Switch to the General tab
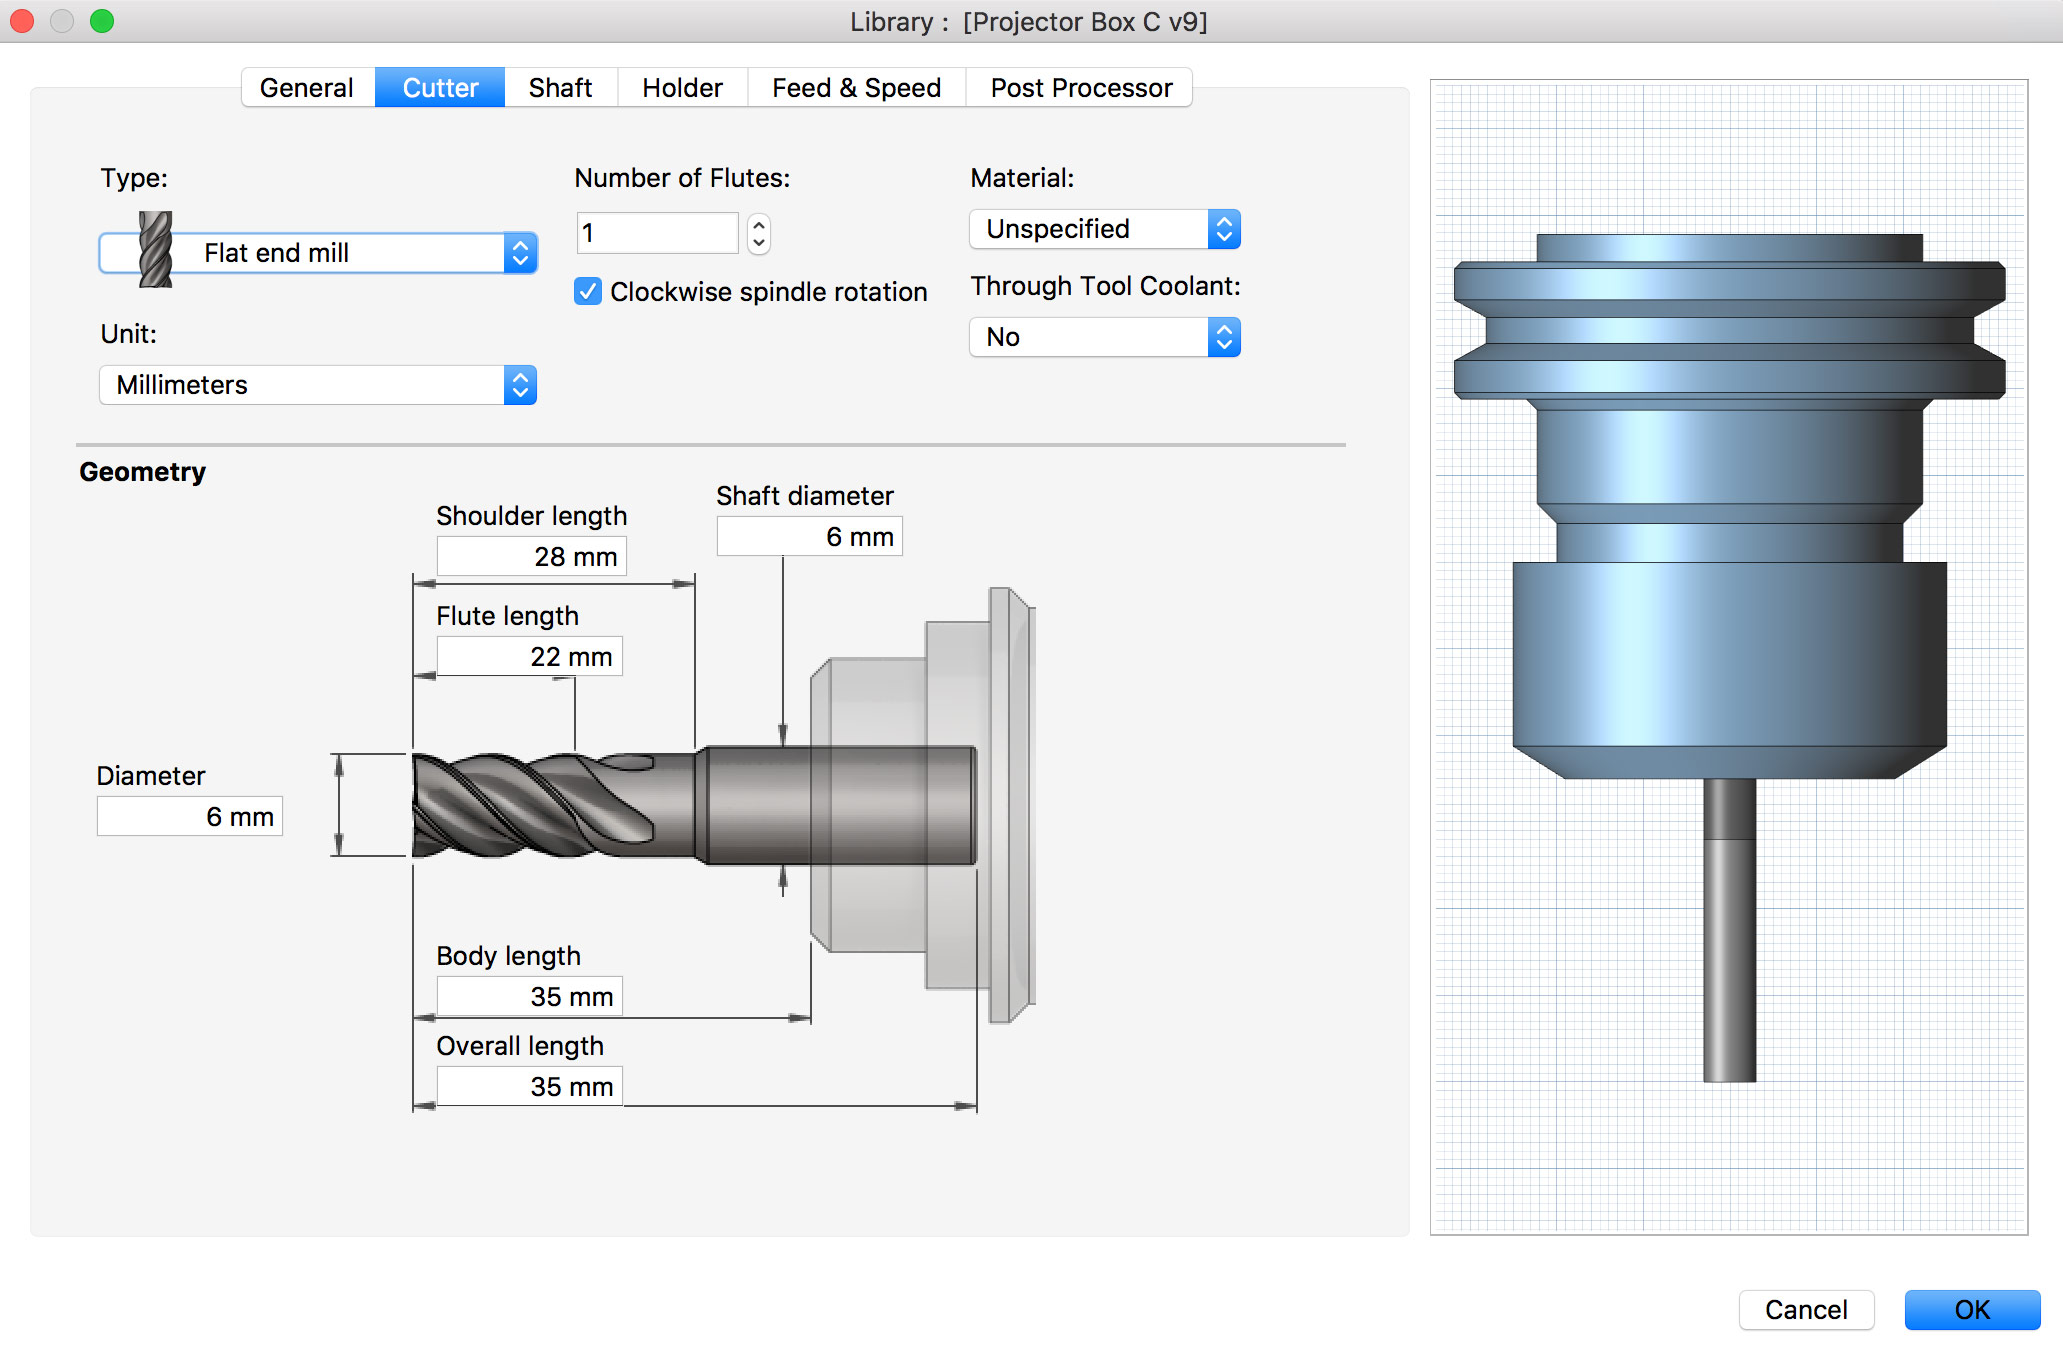Image resolution: width=2063 pixels, height=1349 pixels. click(306, 87)
